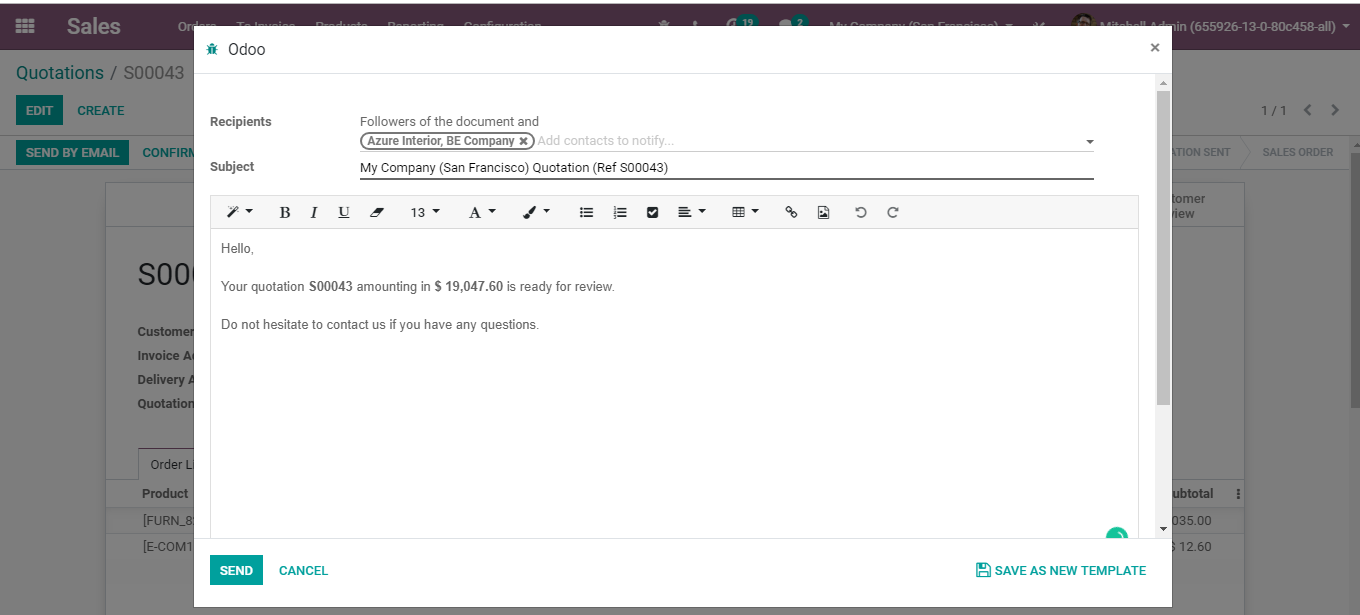This screenshot has width=1360, height=615.
Task: Open the paintbrush background color dropdown
Action: pos(537,212)
